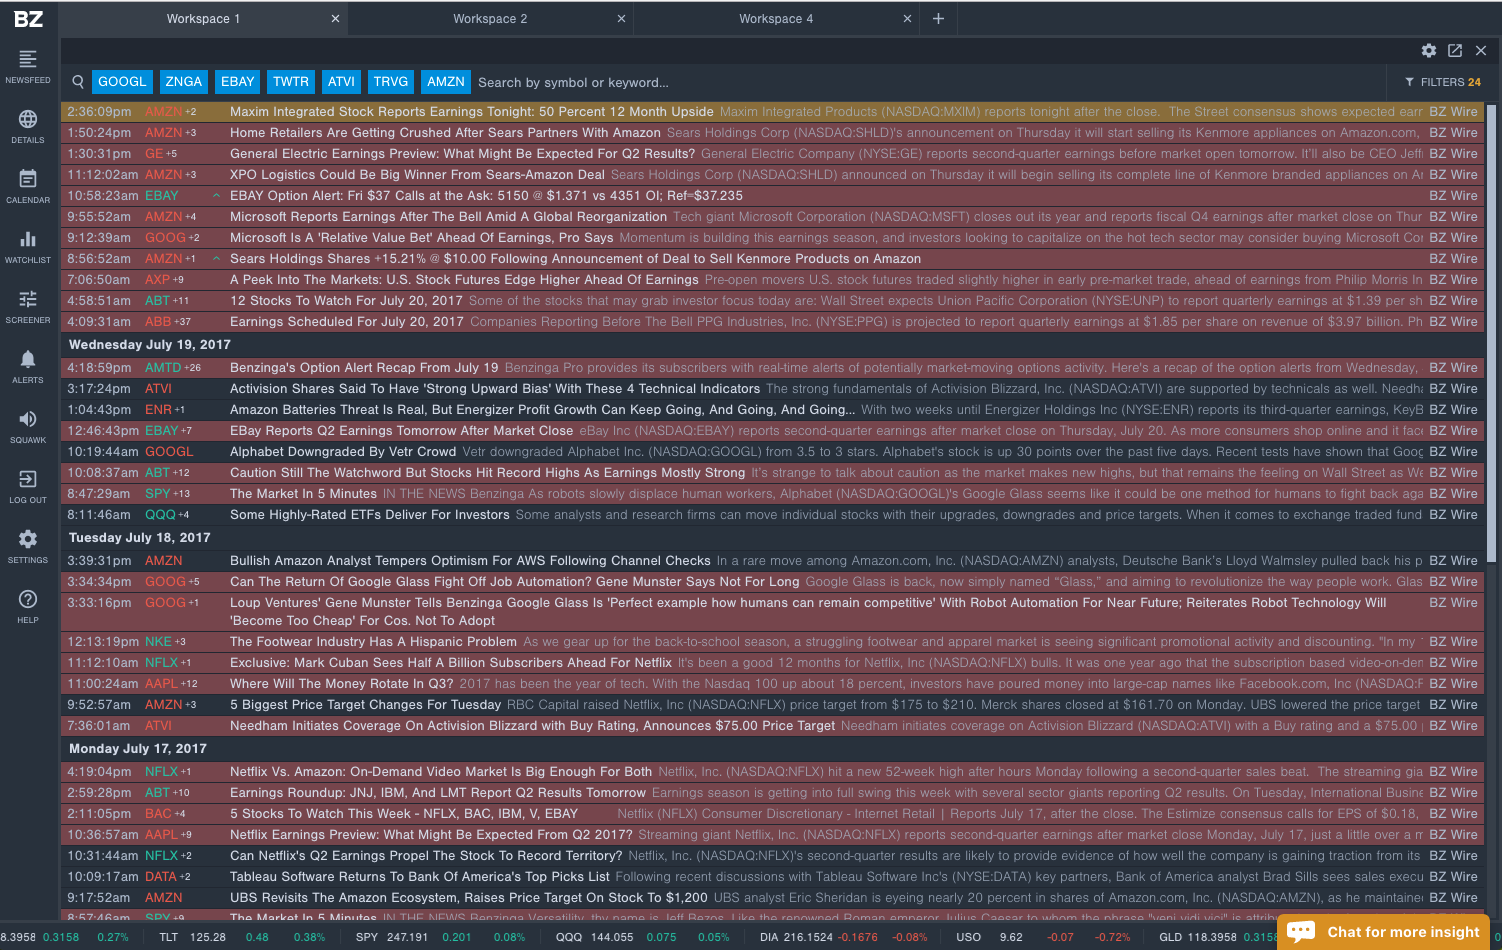Open UBS Revisits The Amazon Ecosystem headline
Viewport: 1502px width, 950px height.
point(469,898)
